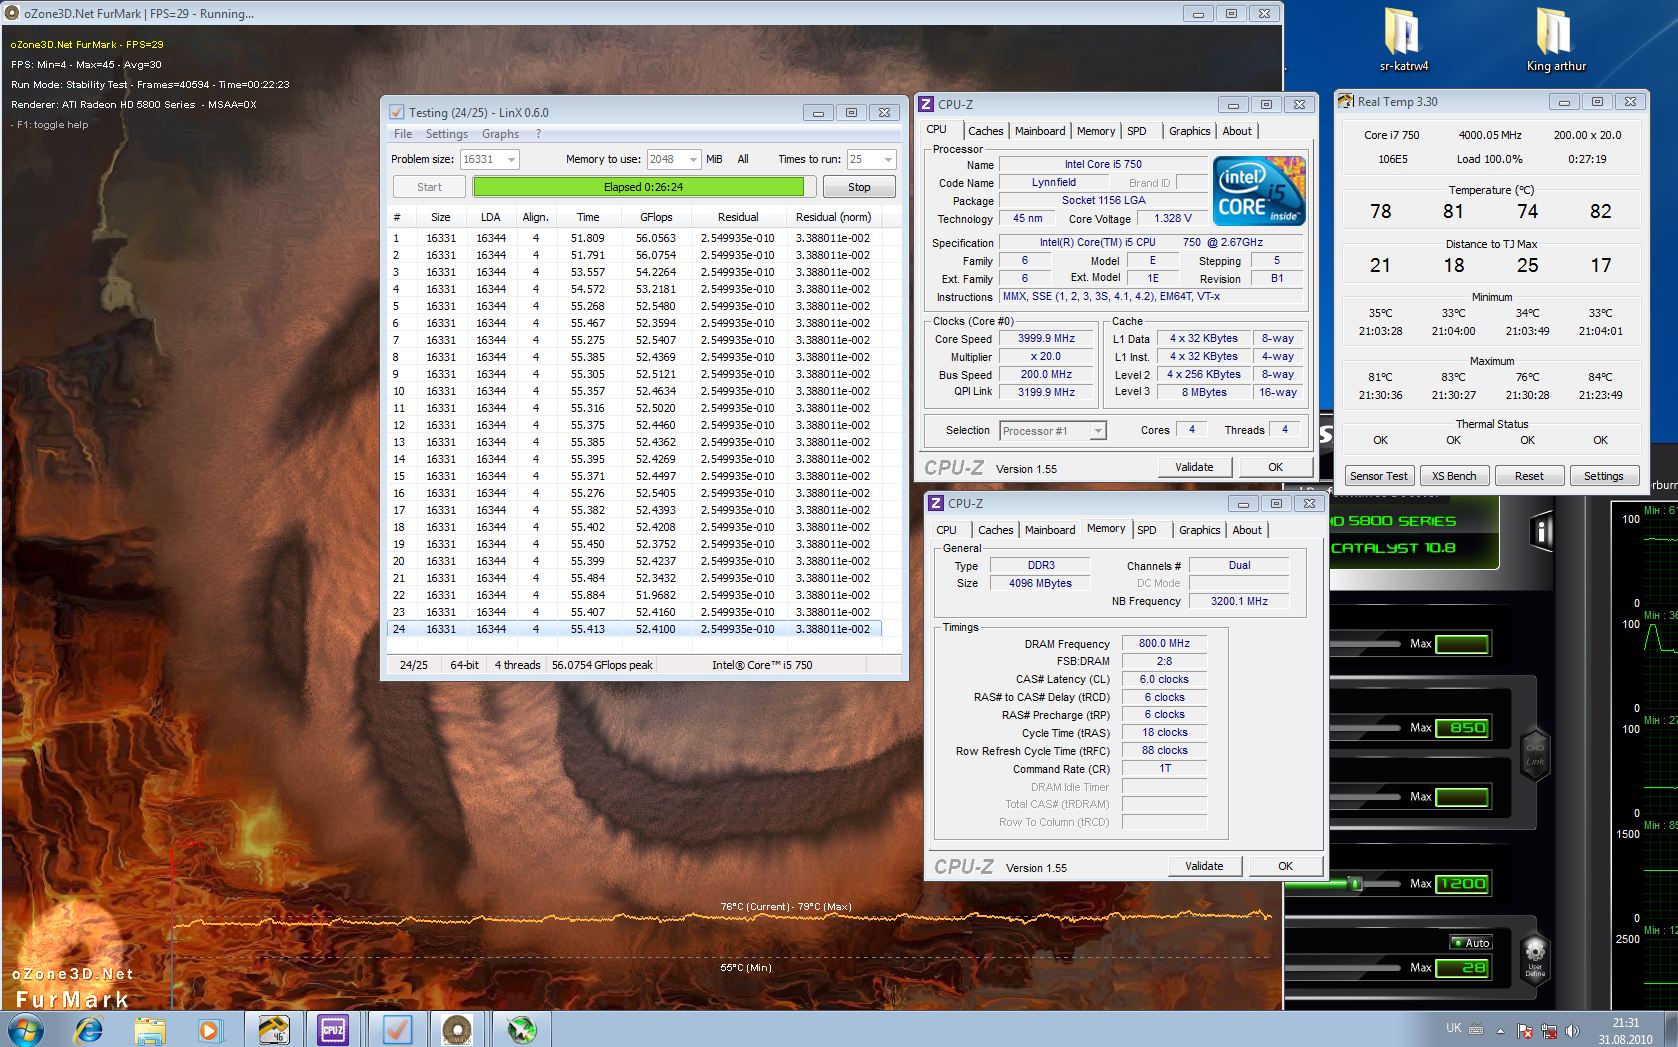The width and height of the screenshot is (1678, 1047).
Task: Switch to CPU tab in bottom CPU-Z window
Action: tap(946, 530)
